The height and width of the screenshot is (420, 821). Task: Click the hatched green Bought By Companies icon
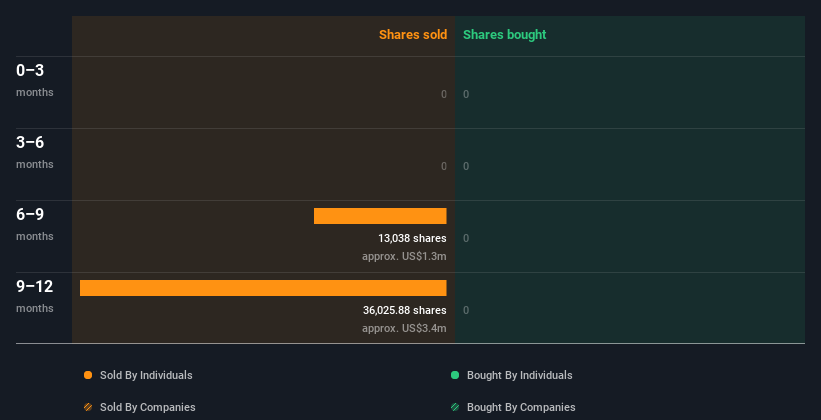[x=455, y=407]
